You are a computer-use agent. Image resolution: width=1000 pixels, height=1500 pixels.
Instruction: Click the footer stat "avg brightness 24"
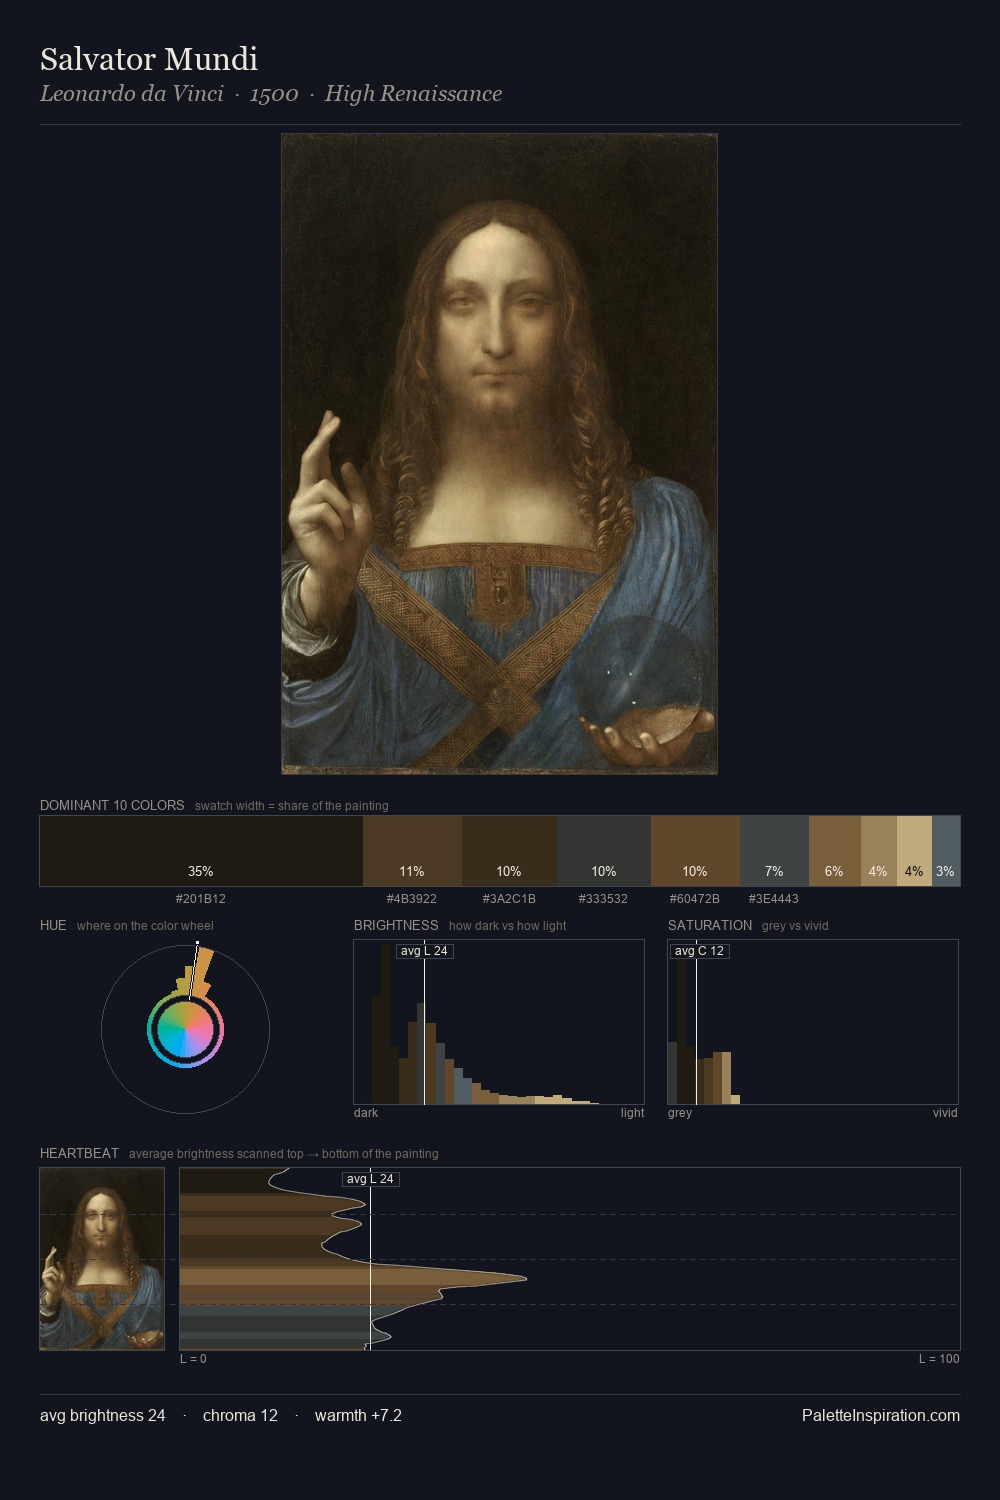[103, 1415]
